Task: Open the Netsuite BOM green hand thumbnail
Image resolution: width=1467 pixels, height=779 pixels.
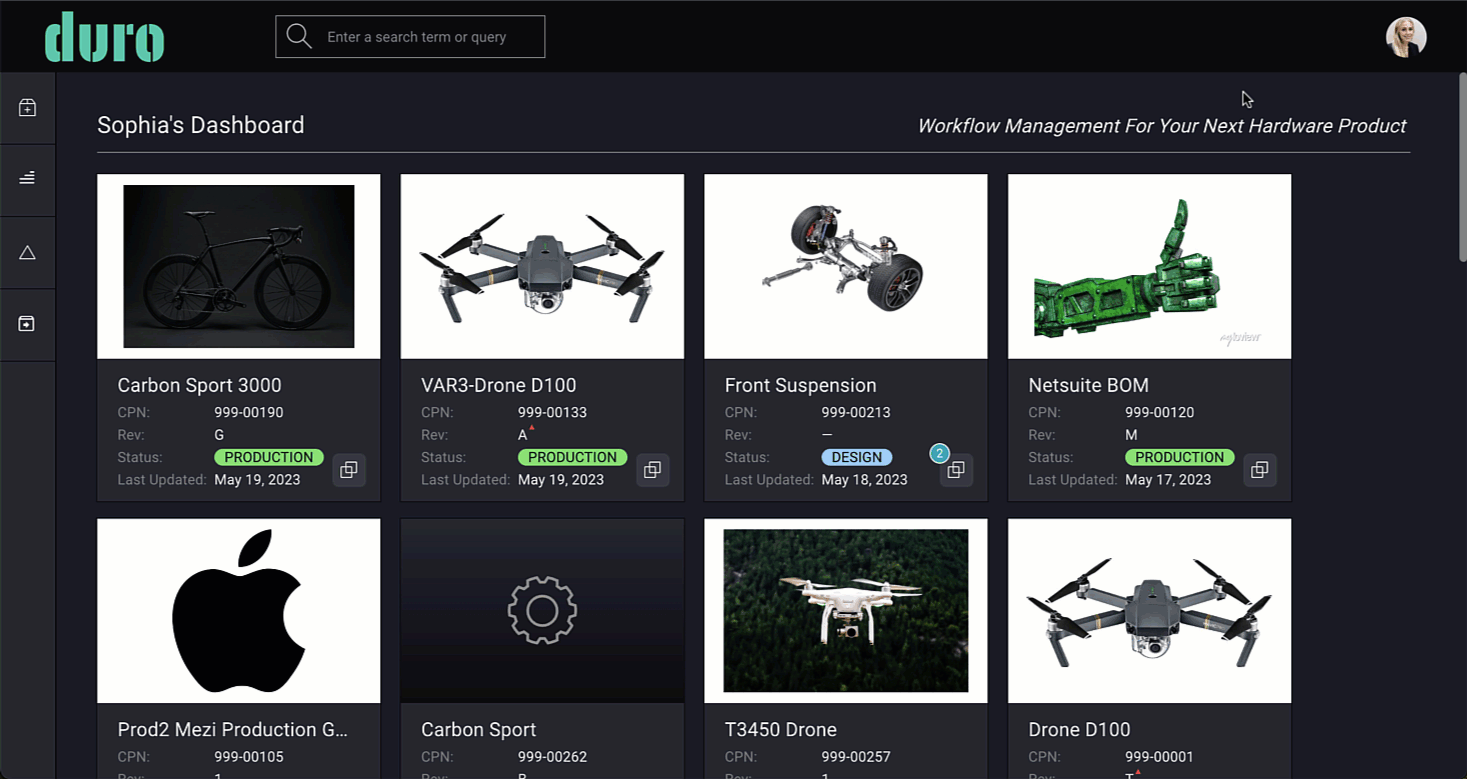Action: (x=1150, y=267)
